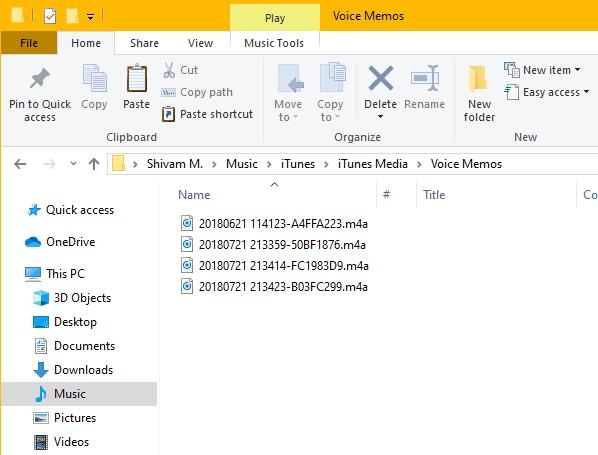Screen dimensions: 598x455
Task: Click Shivam M. in the address path
Action: click(175, 164)
